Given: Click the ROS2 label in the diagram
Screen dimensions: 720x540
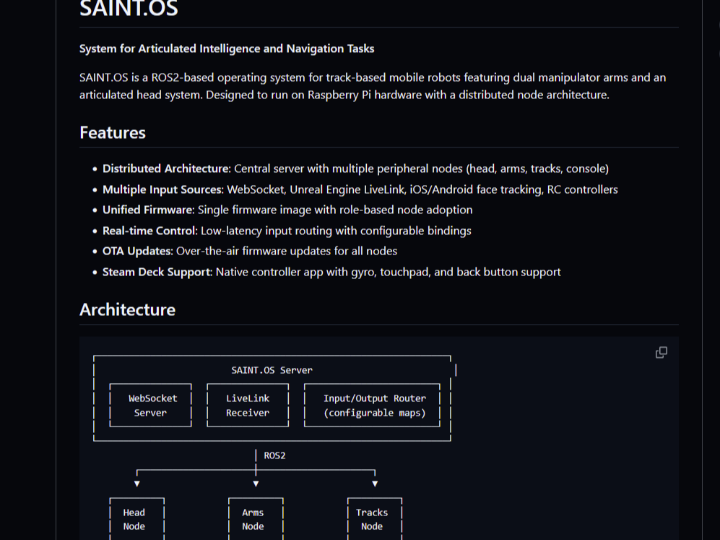Looking at the screenshot, I should coord(274,455).
